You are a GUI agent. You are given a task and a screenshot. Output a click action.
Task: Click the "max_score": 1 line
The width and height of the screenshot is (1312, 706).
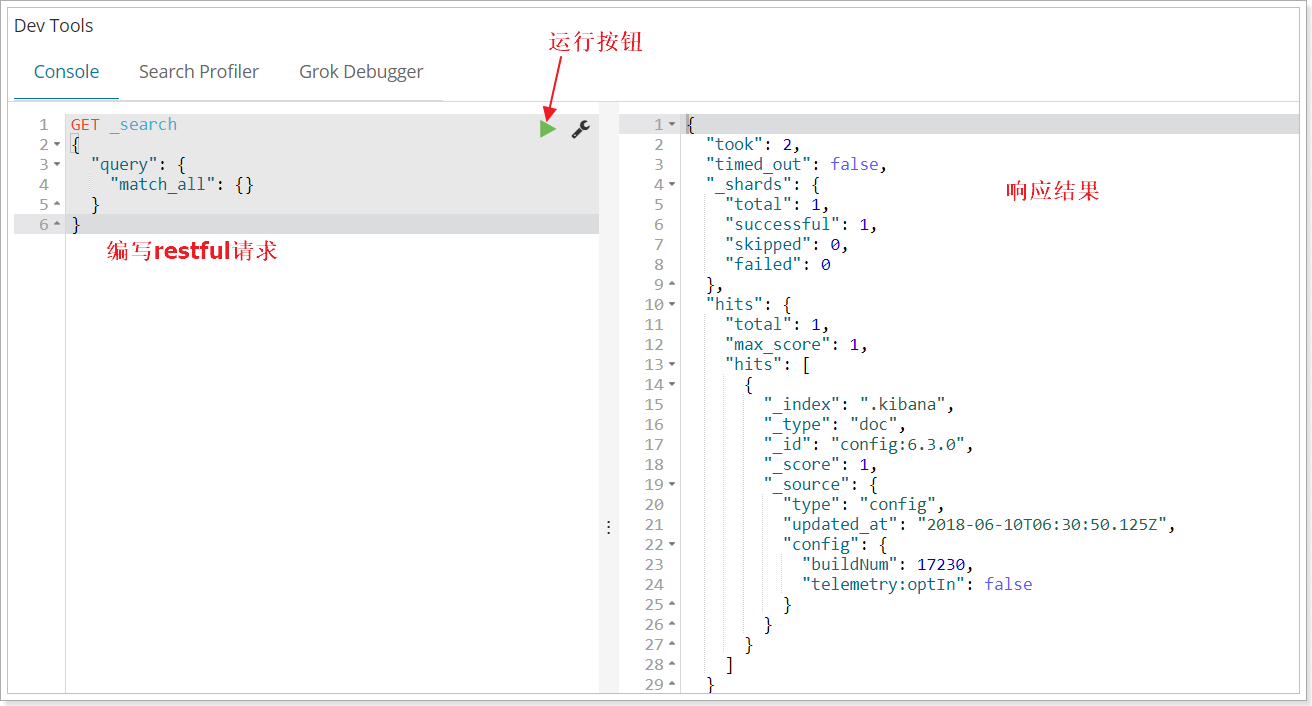[x=796, y=344]
